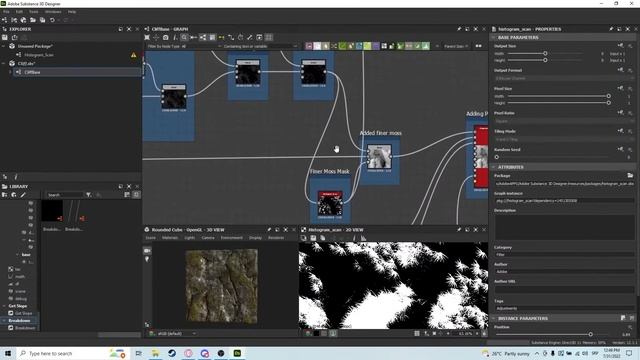Click the tiling grid icon in 2D view footer
This screenshot has height=360, width=640.
(x=417, y=333)
